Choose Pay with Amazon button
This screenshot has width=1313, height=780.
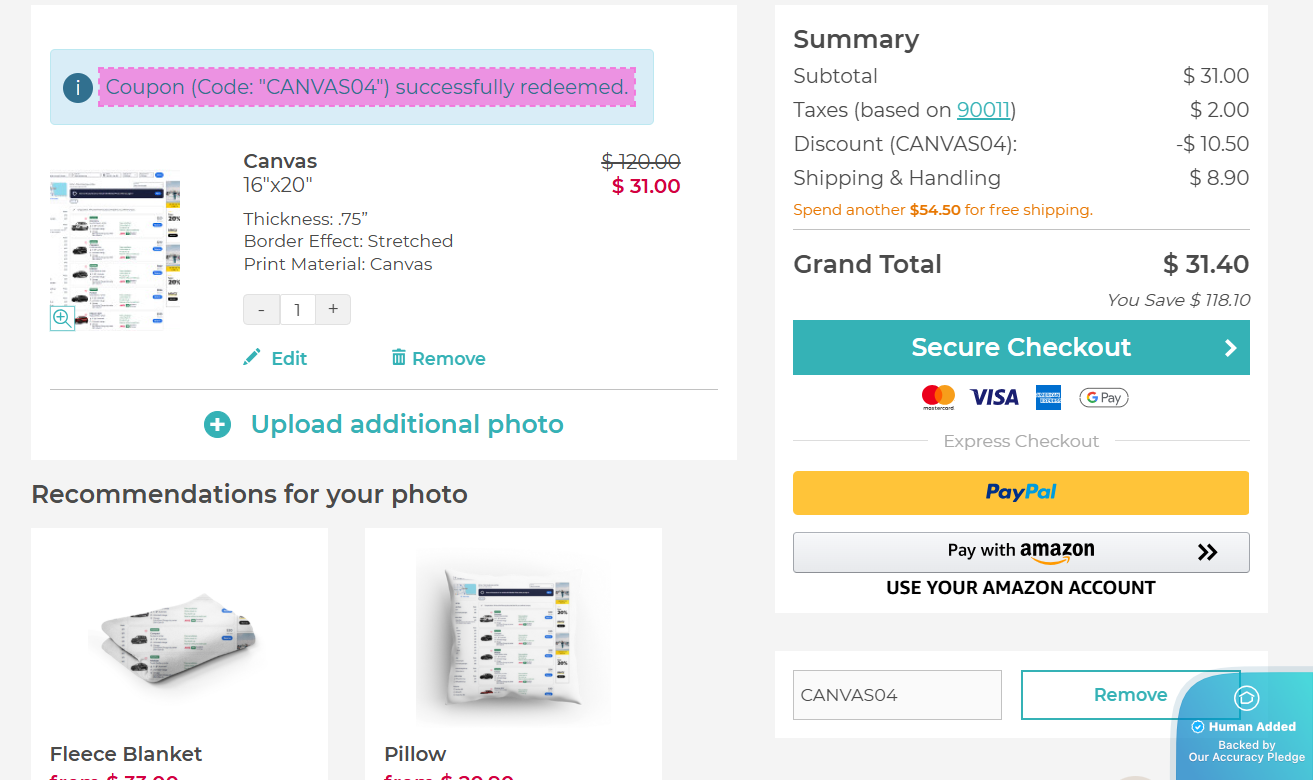point(1021,552)
